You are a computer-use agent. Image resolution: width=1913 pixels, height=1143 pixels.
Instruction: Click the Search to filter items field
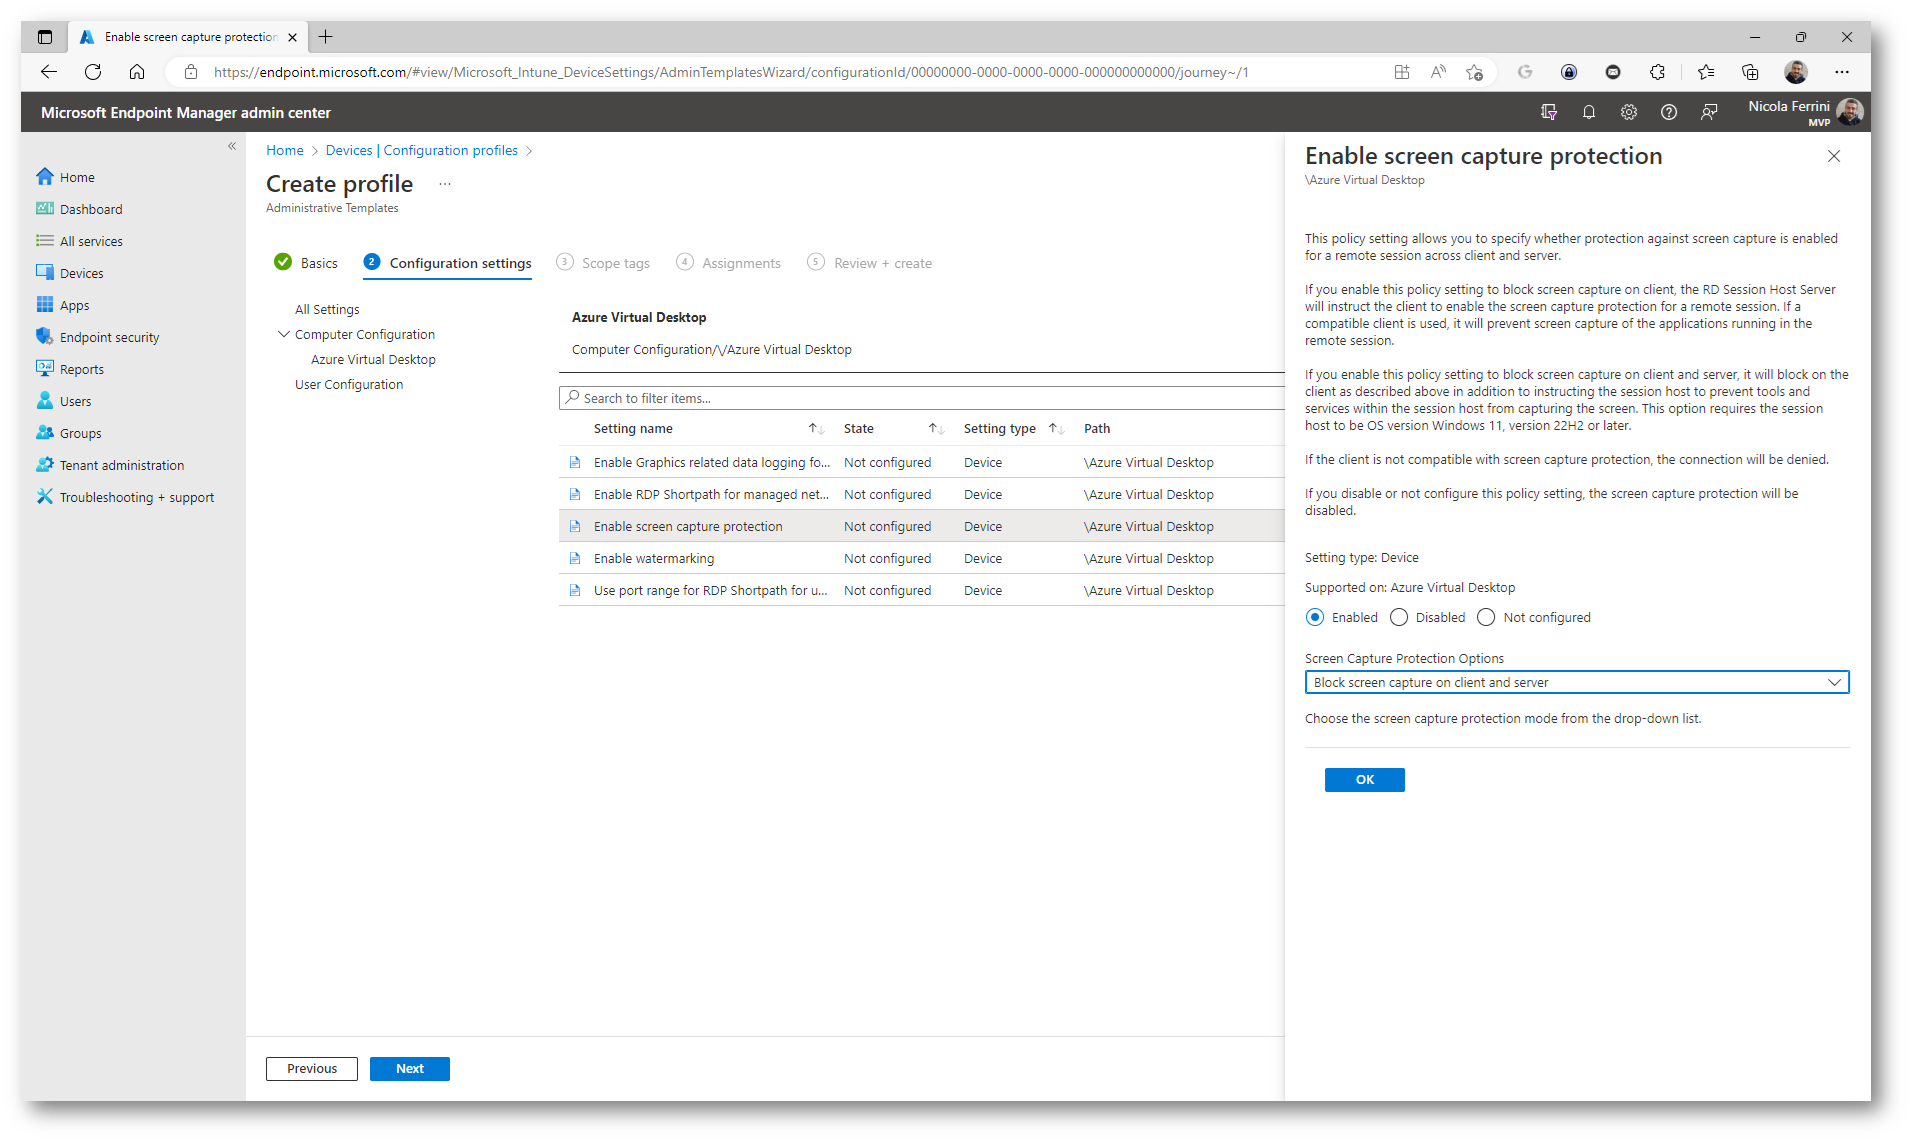tap(921, 398)
